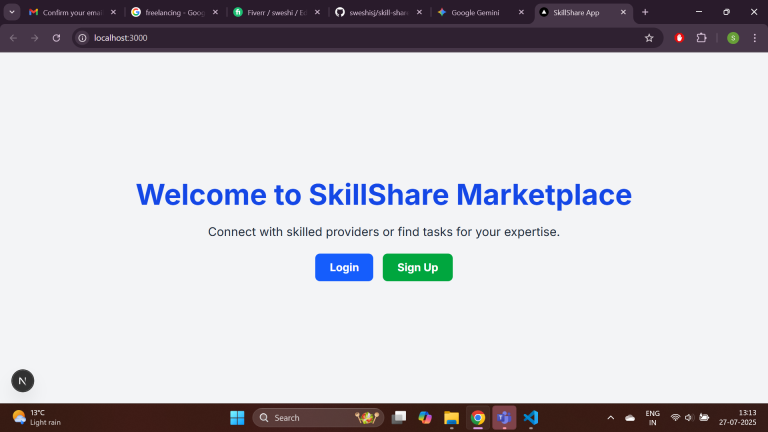Show hidden system tray icons
Image resolution: width=768 pixels, height=432 pixels.
610,417
